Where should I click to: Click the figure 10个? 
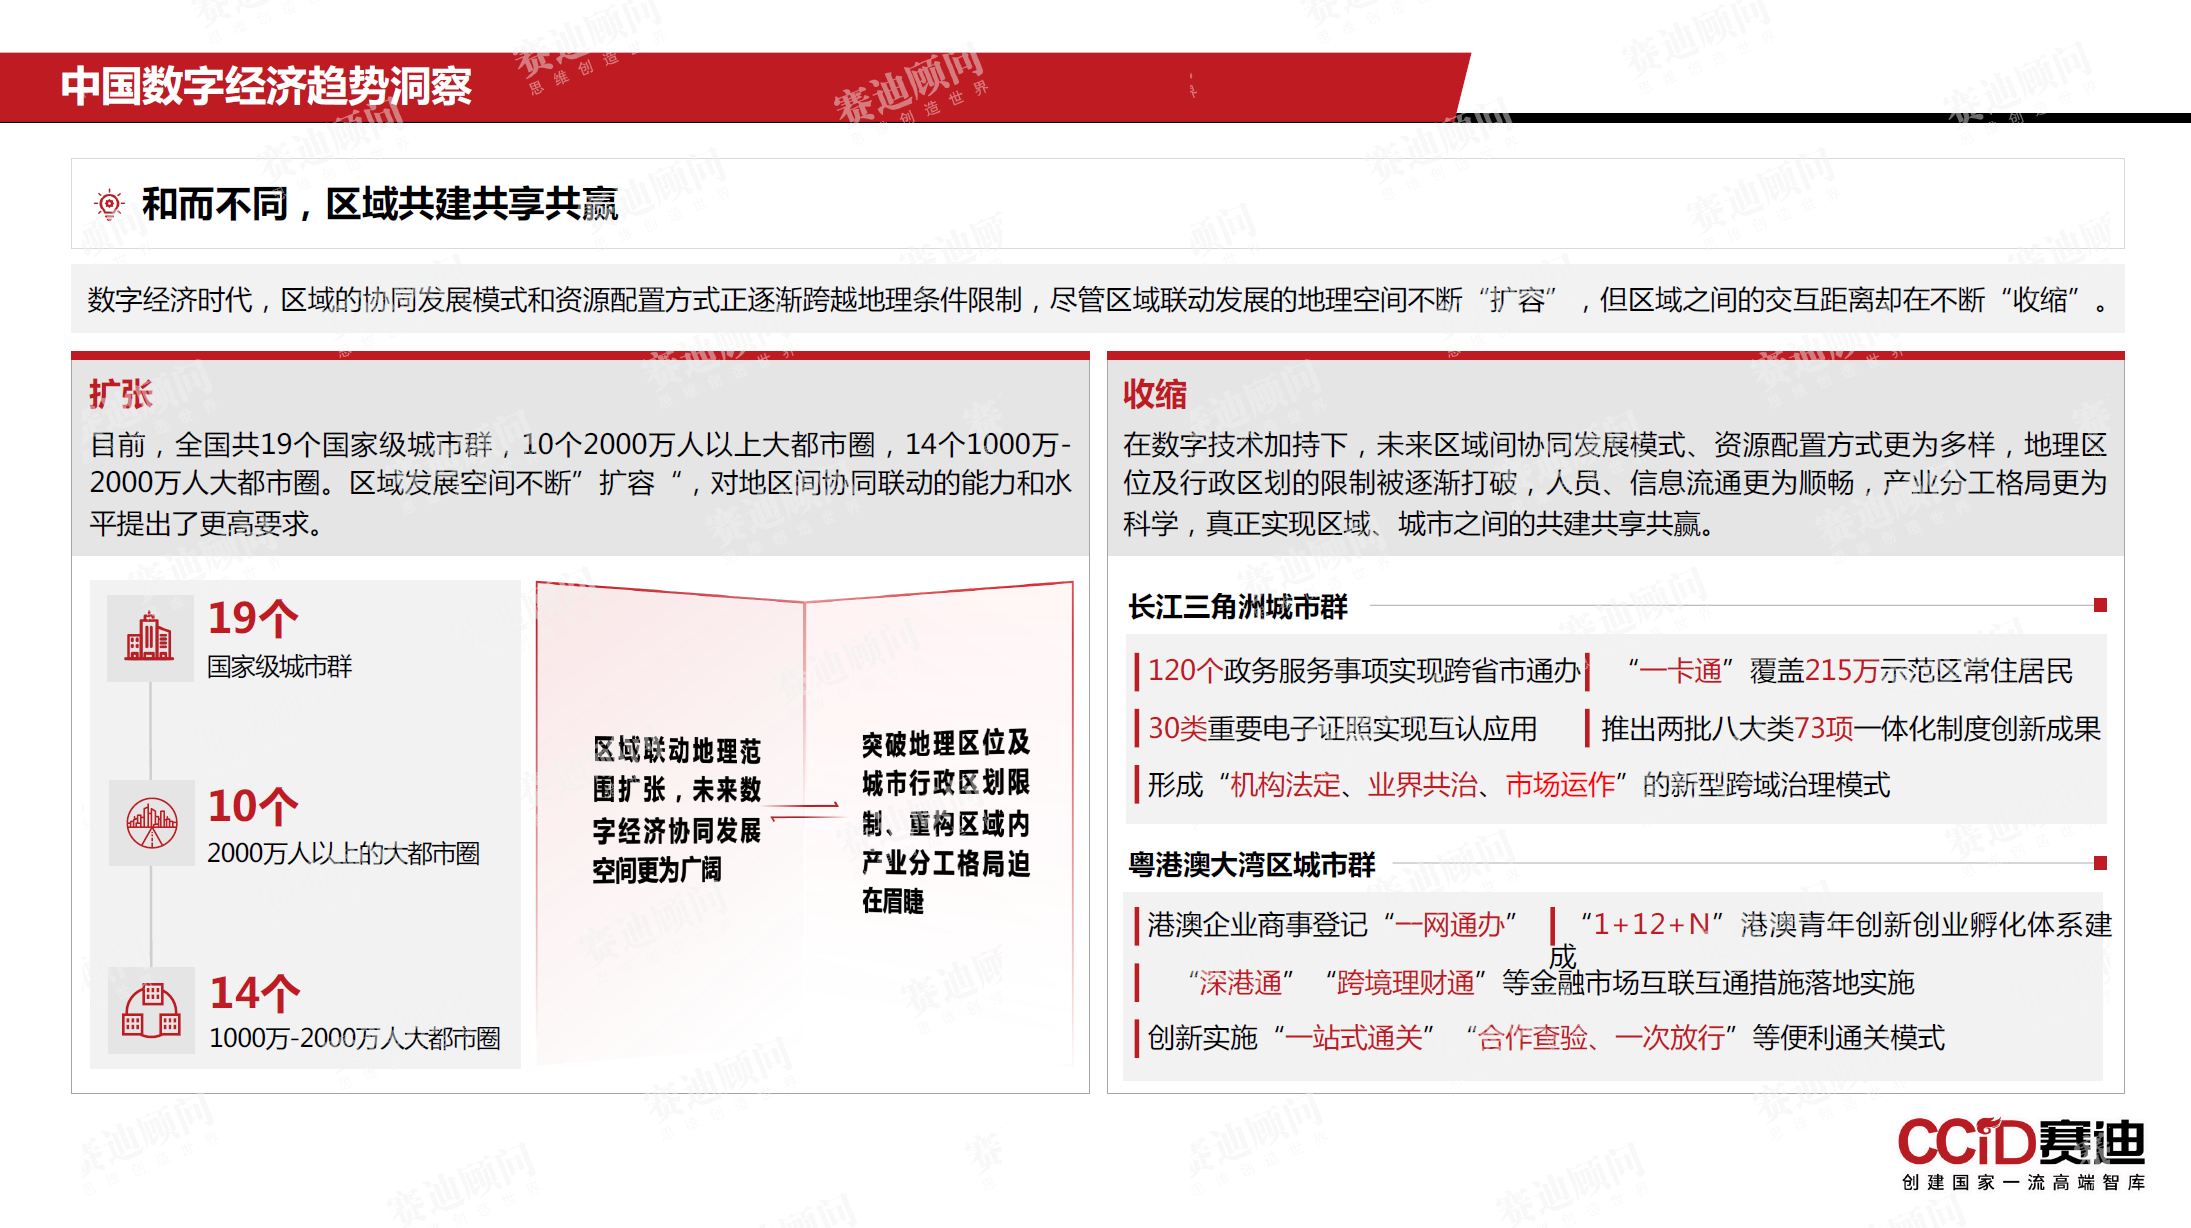[253, 806]
